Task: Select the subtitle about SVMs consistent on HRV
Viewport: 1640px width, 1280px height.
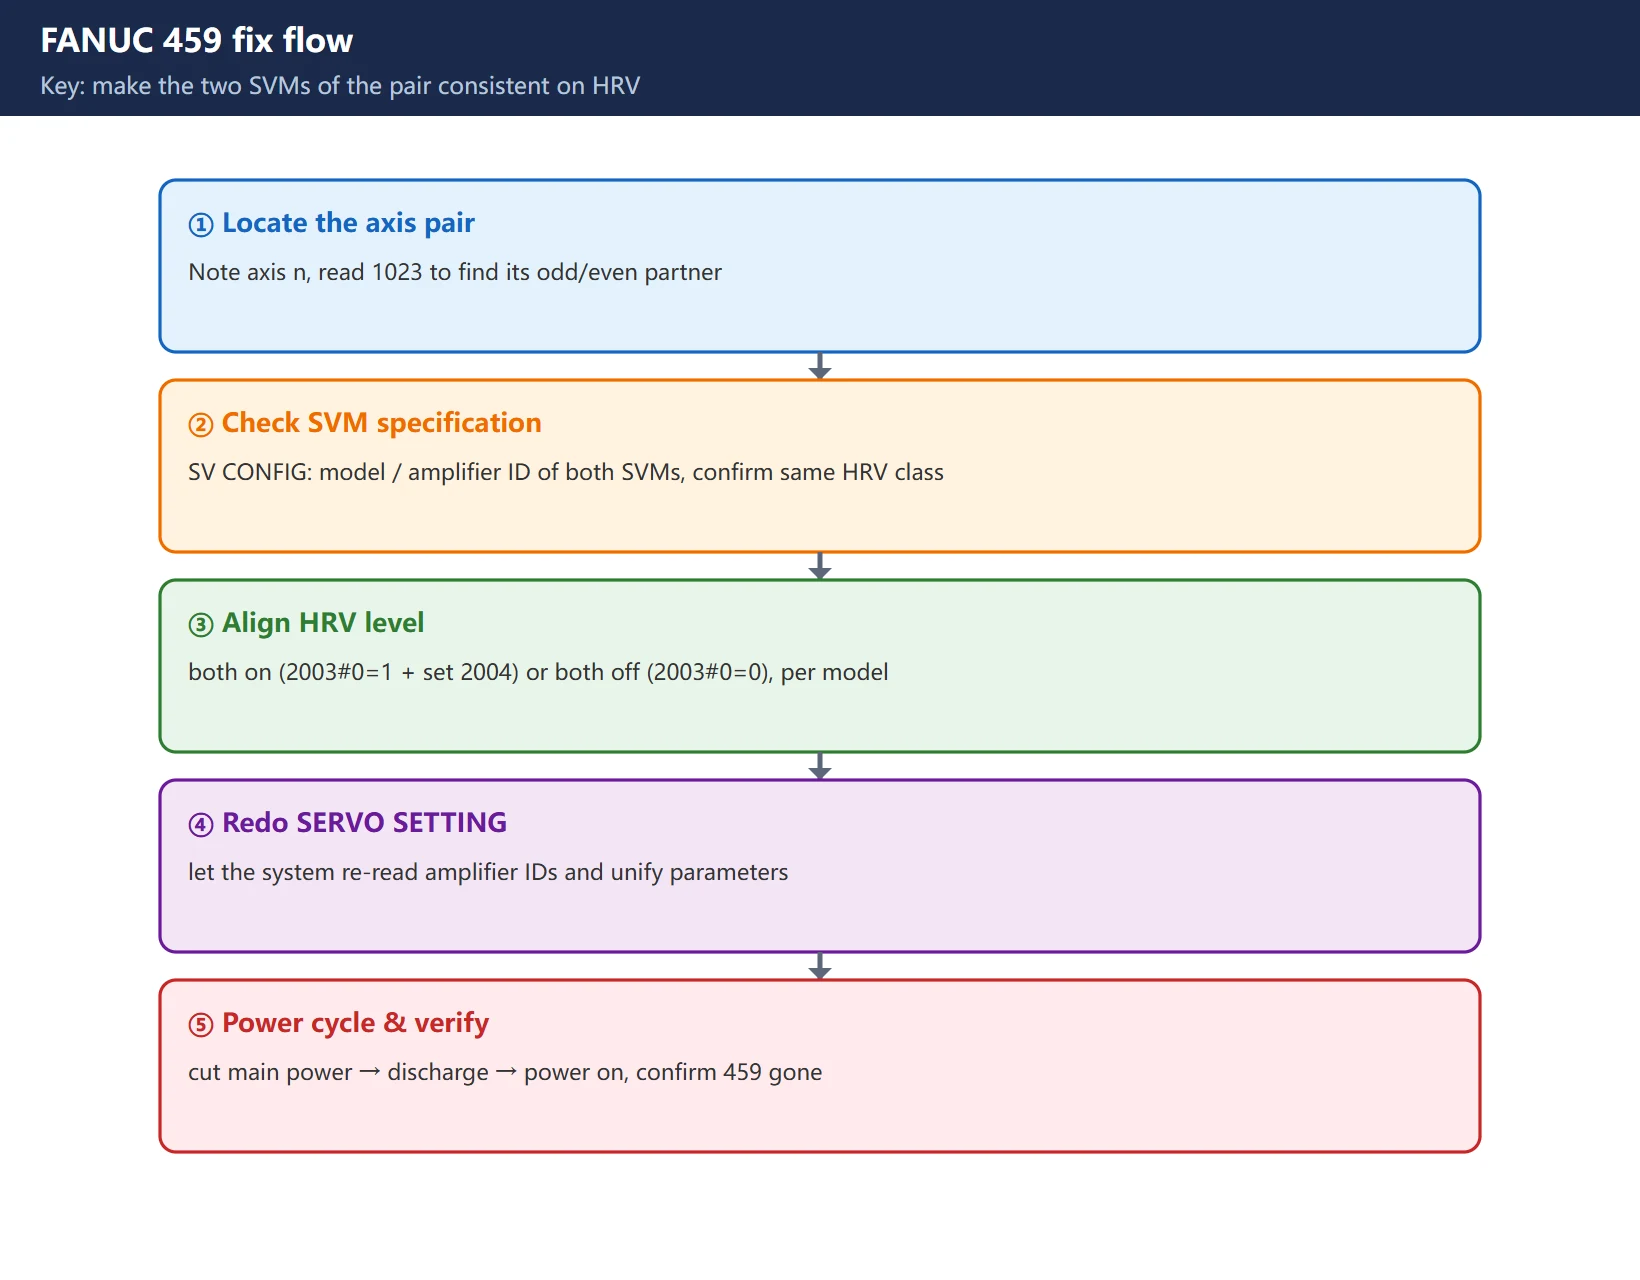Action: (x=340, y=86)
